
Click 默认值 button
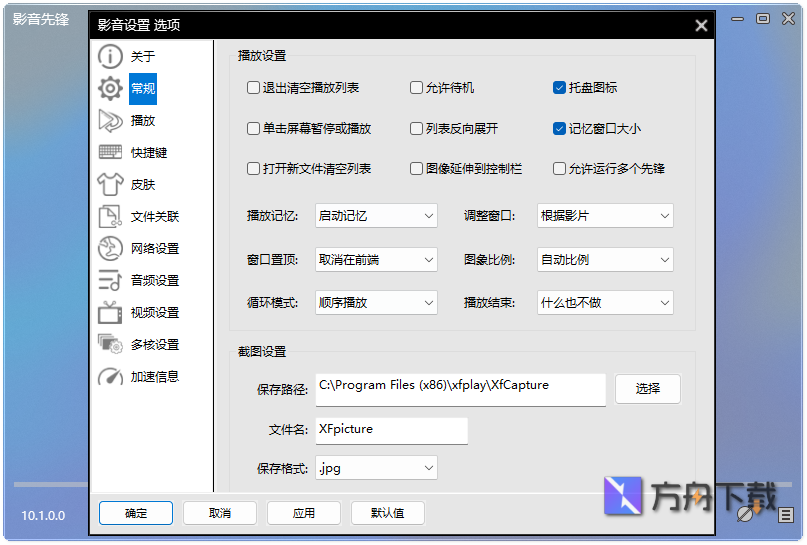[388, 513]
